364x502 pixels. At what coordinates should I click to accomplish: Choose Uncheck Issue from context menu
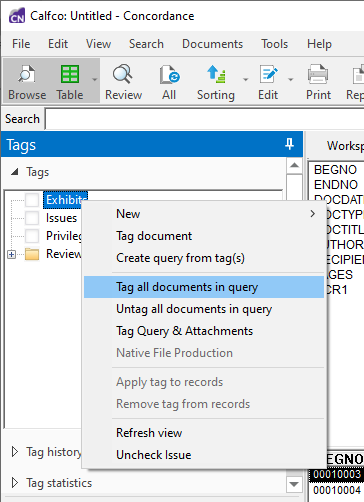204,455
